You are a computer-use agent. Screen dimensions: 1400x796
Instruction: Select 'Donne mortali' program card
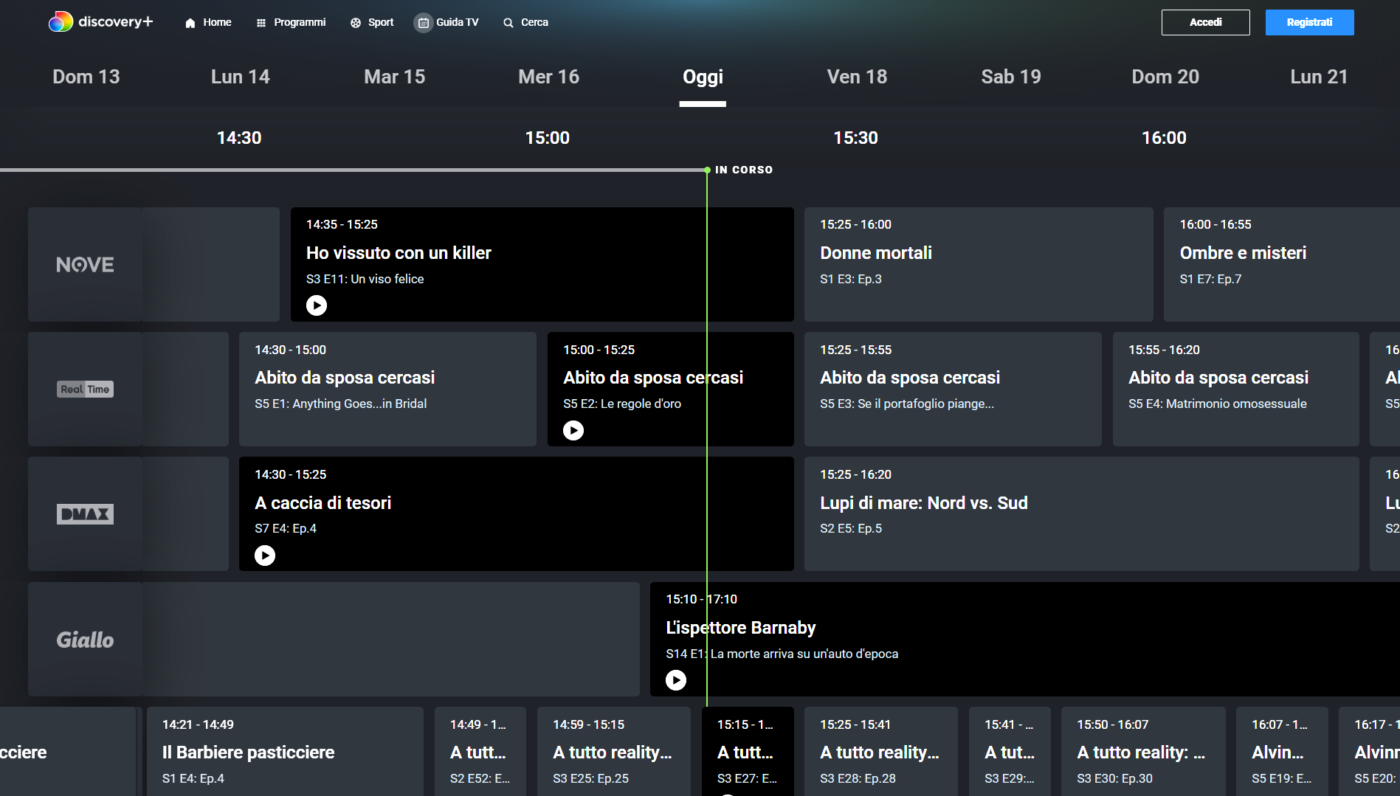(978, 264)
